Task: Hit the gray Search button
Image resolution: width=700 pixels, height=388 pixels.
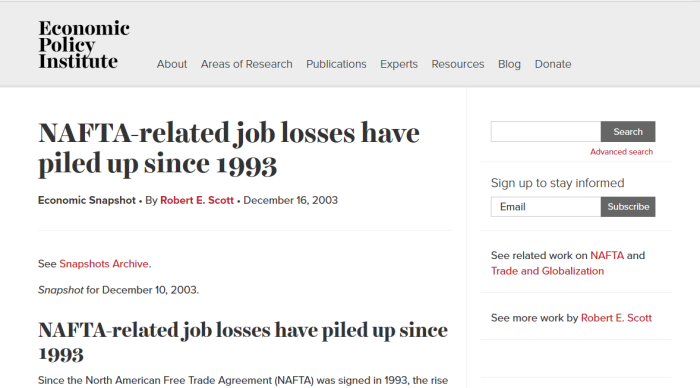Action: [628, 132]
